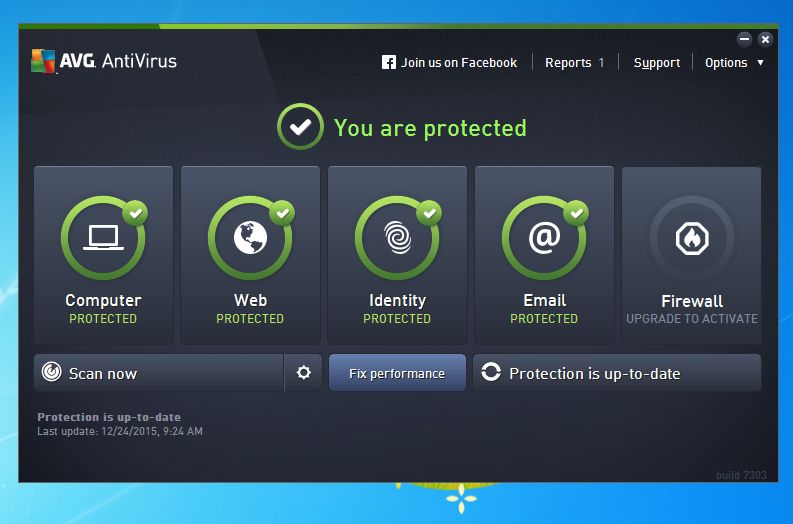793x524 pixels.
Task: Minimize the AVG window
Action: coord(744,39)
